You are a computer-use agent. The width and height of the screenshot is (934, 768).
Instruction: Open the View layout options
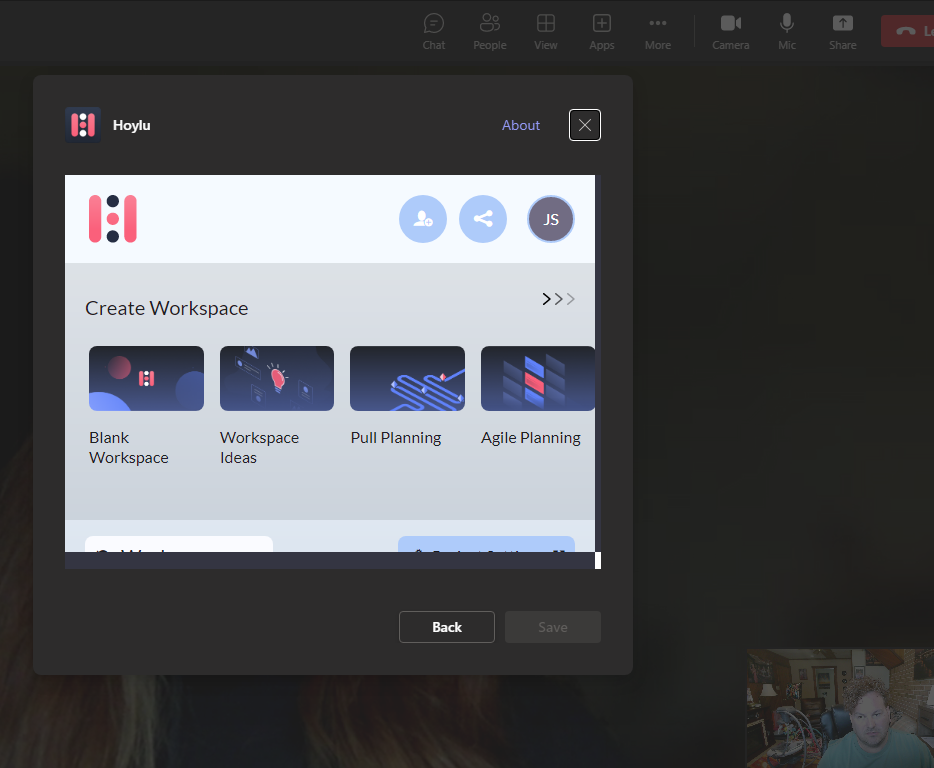[546, 32]
